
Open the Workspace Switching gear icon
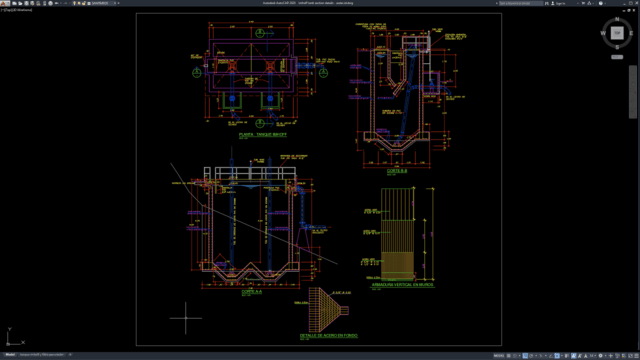600,356
